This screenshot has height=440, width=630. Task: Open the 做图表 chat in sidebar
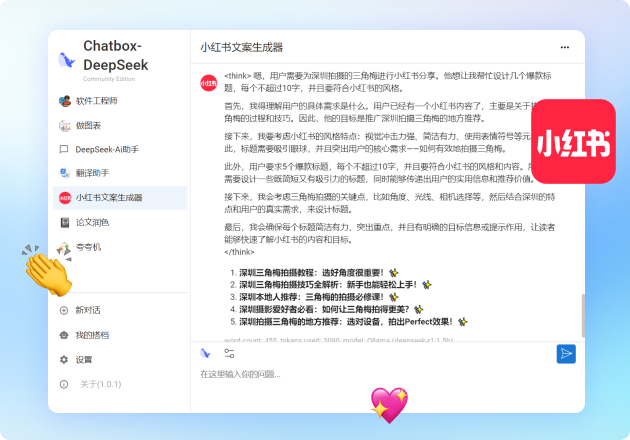pos(88,125)
